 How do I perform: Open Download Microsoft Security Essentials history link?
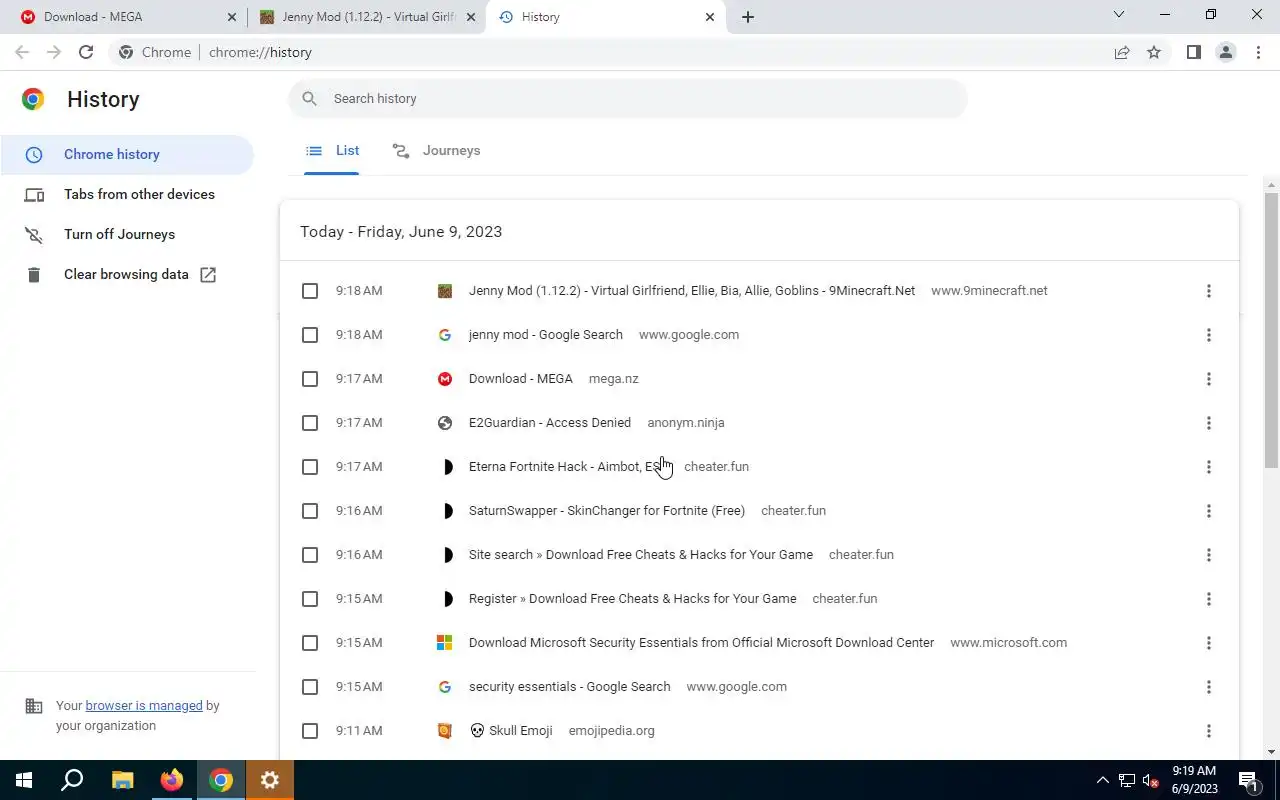tap(701, 643)
